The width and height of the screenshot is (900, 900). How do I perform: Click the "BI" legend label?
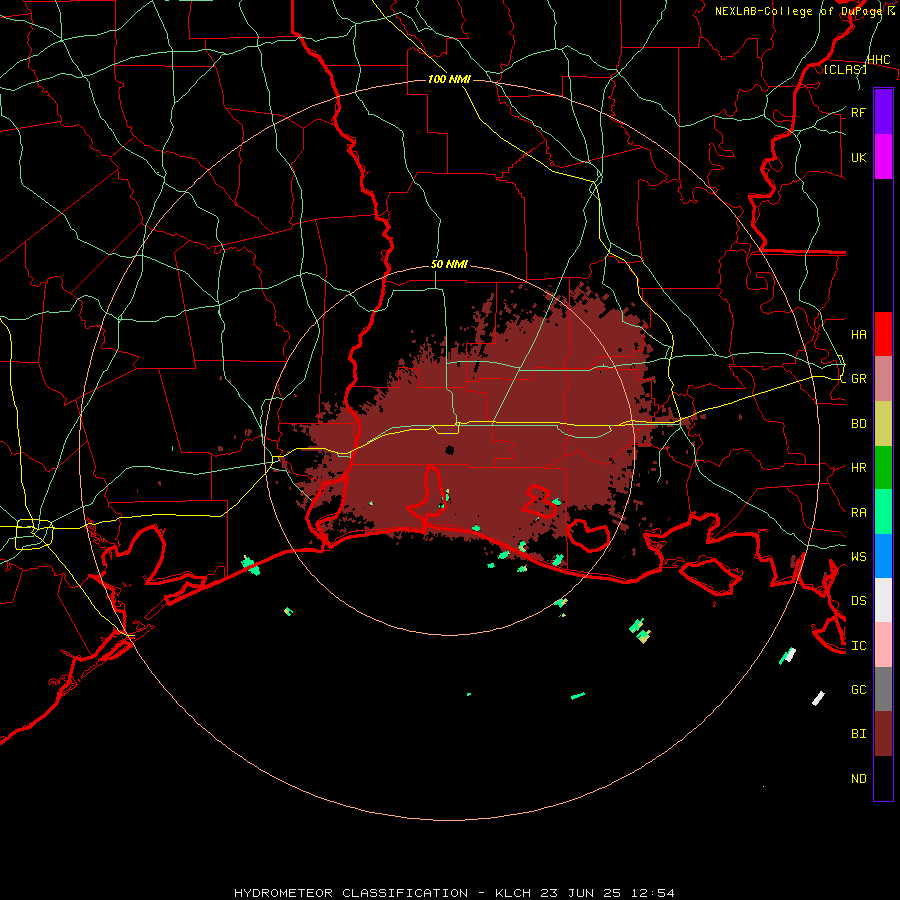(x=858, y=734)
